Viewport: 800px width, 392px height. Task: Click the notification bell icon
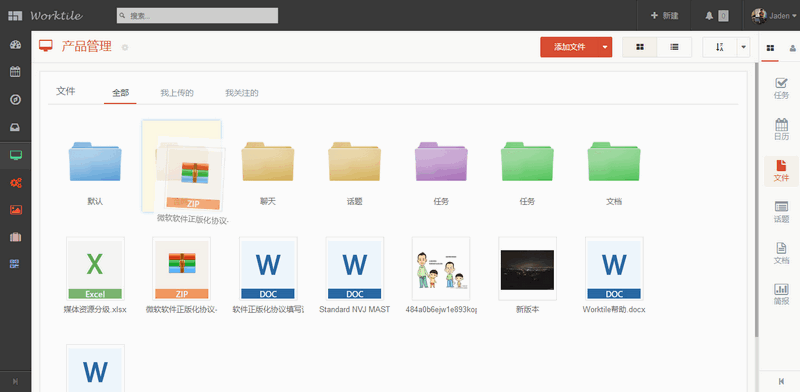point(709,16)
